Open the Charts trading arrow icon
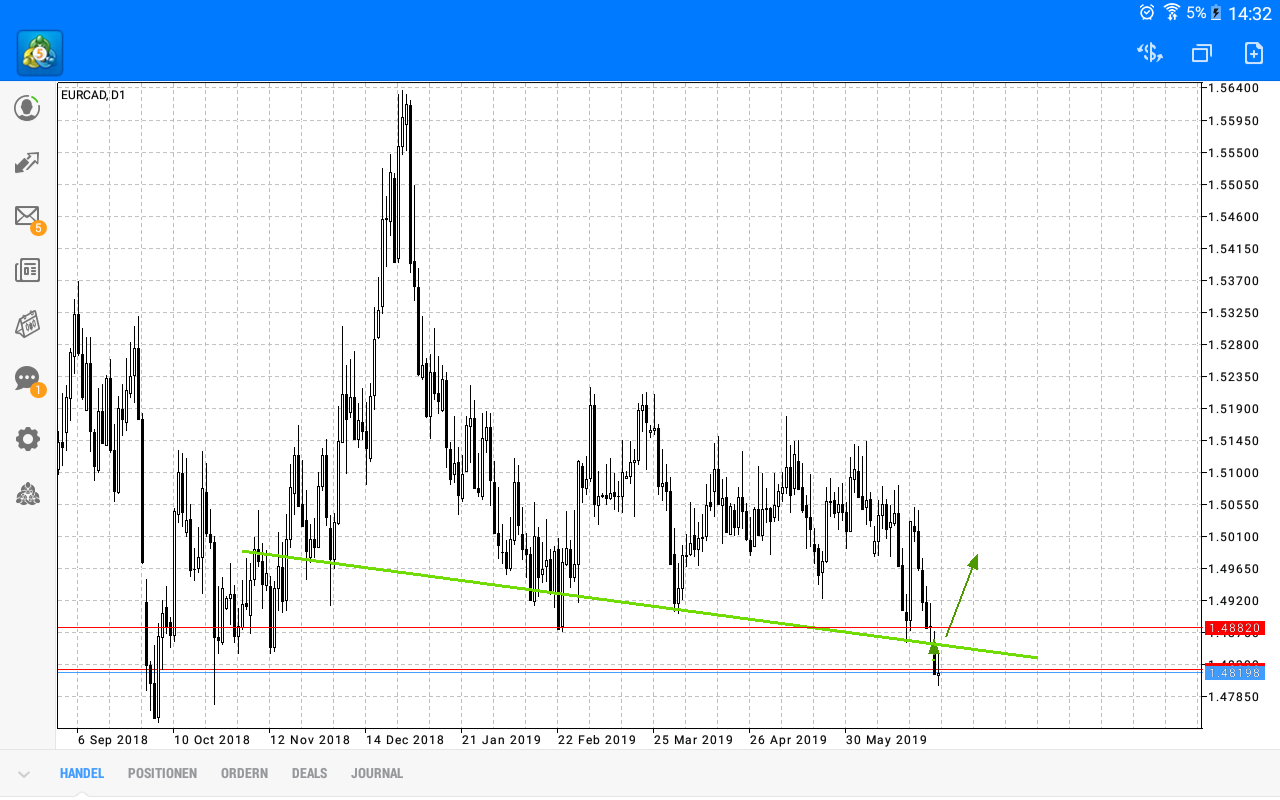This screenshot has width=1280, height=800. tap(27, 162)
